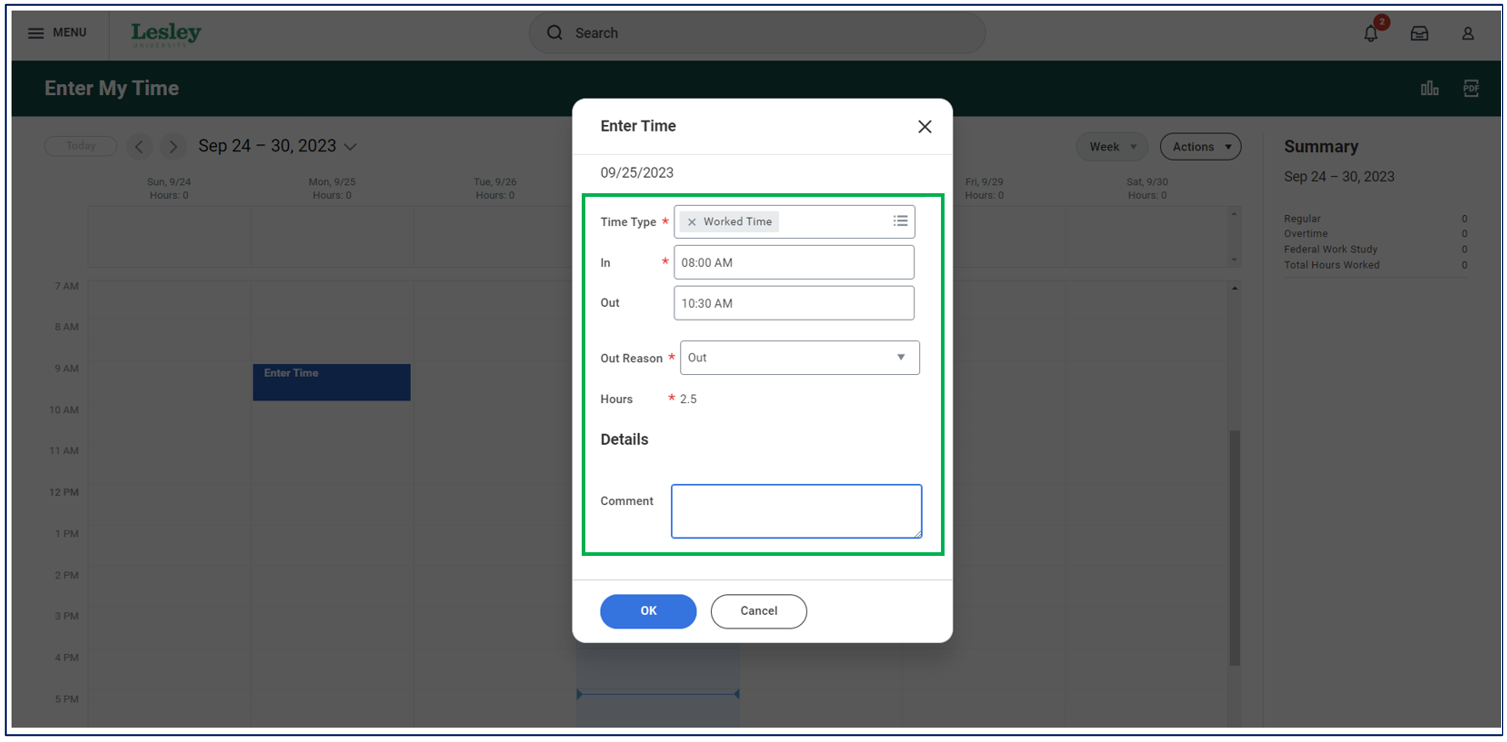This screenshot has width=1507, height=742.
Task: Click the Lesley University logo
Action: tap(166, 33)
